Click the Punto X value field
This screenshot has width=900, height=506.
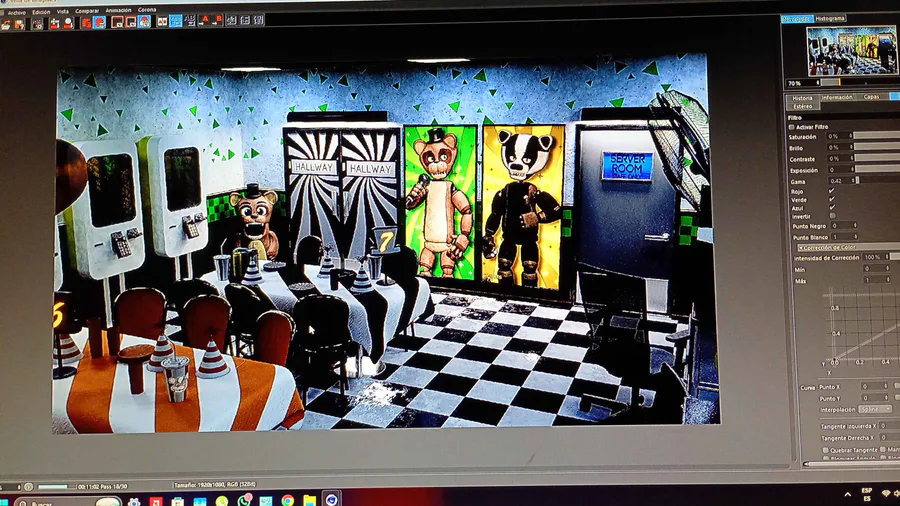click(875, 386)
